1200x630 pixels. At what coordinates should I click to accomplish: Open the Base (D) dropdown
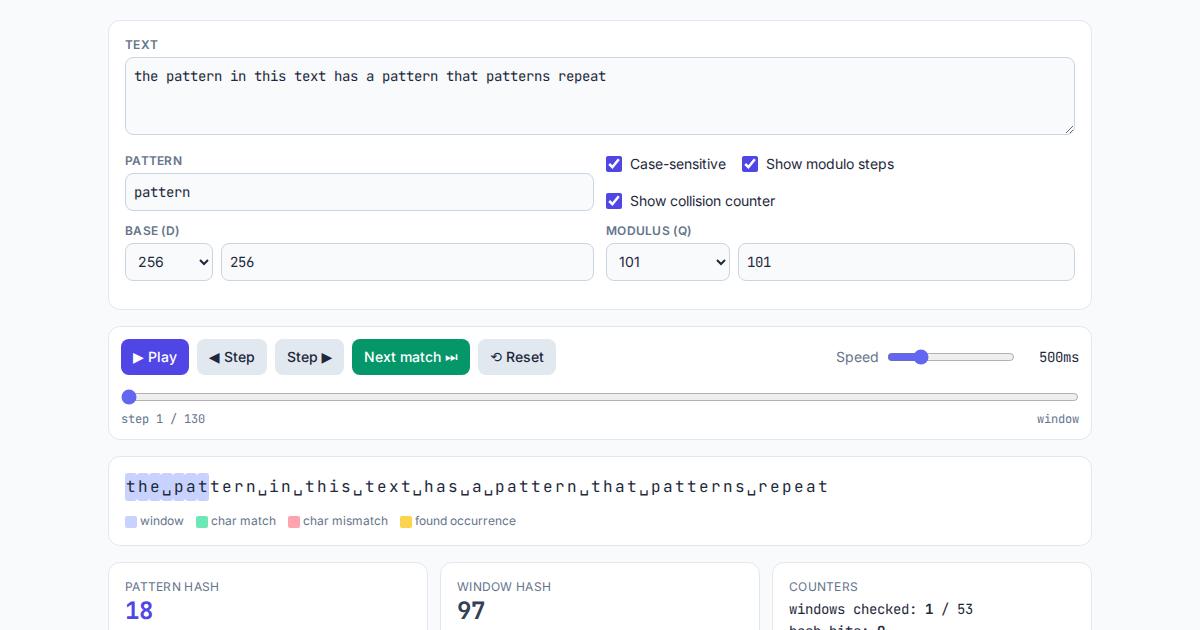tap(169, 262)
